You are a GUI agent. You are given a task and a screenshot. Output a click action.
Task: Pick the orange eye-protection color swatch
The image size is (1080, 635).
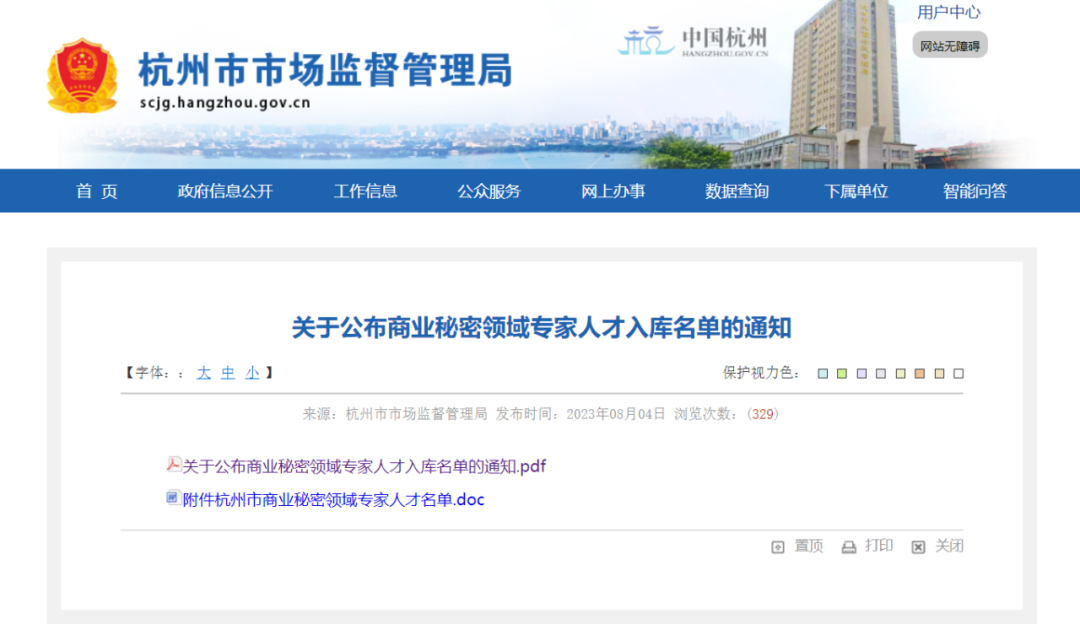coord(920,374)
